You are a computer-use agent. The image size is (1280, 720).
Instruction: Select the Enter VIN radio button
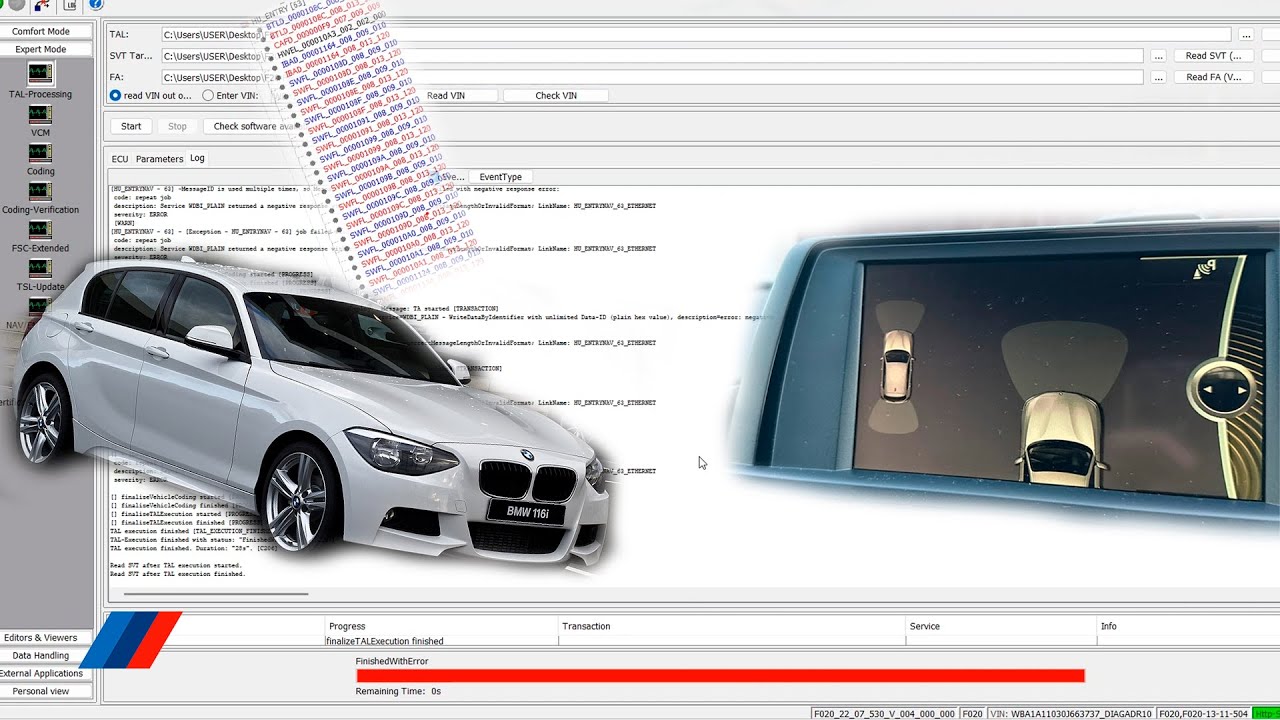[208, 96]
